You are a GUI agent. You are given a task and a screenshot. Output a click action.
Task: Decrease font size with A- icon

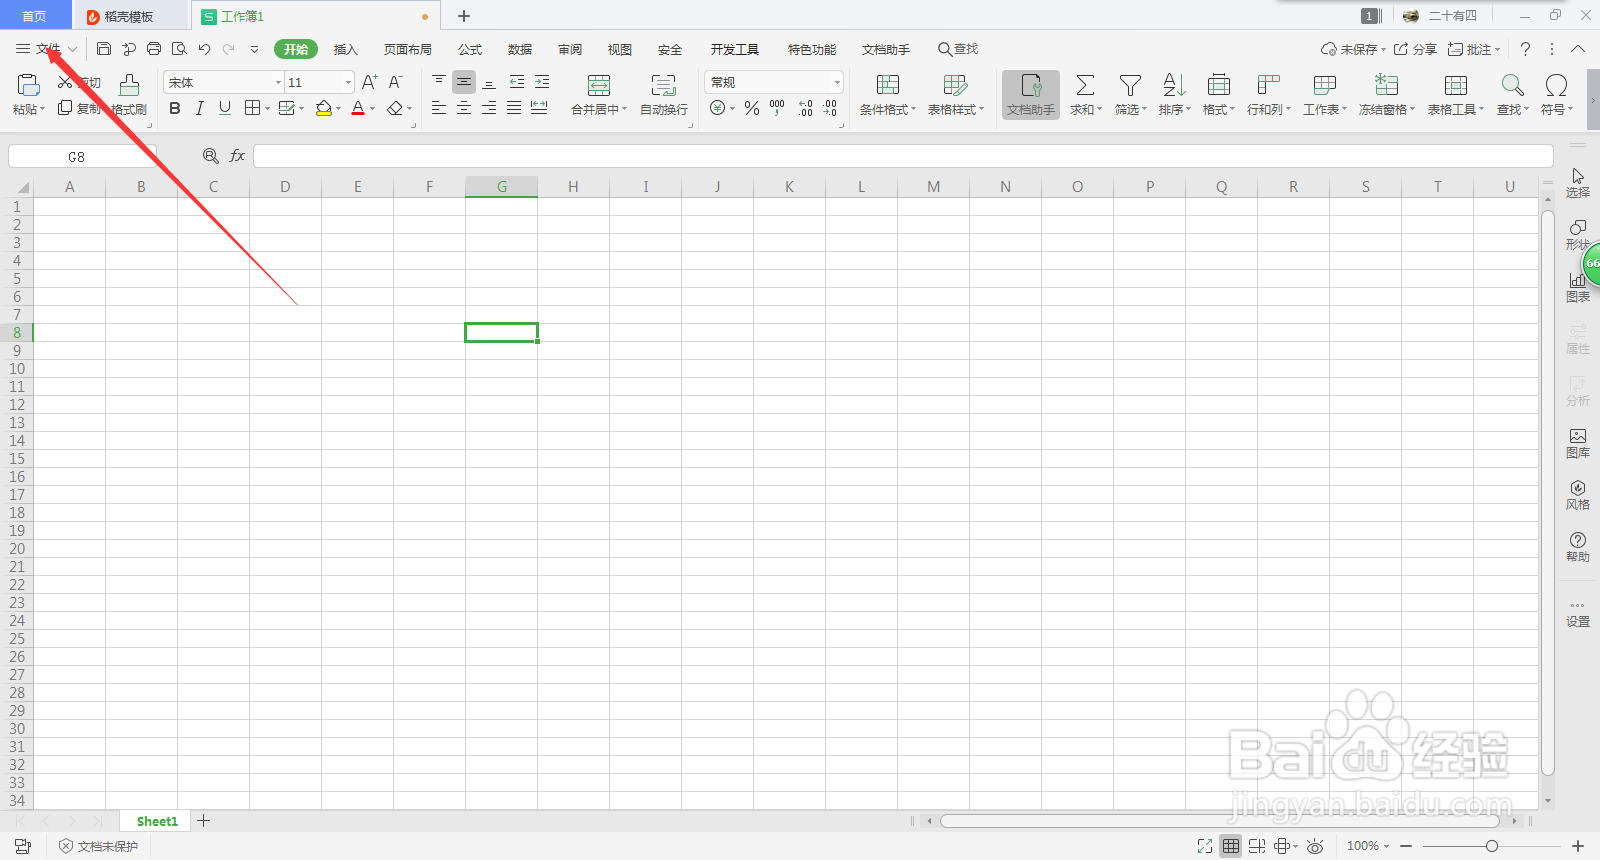click(396, 82)
